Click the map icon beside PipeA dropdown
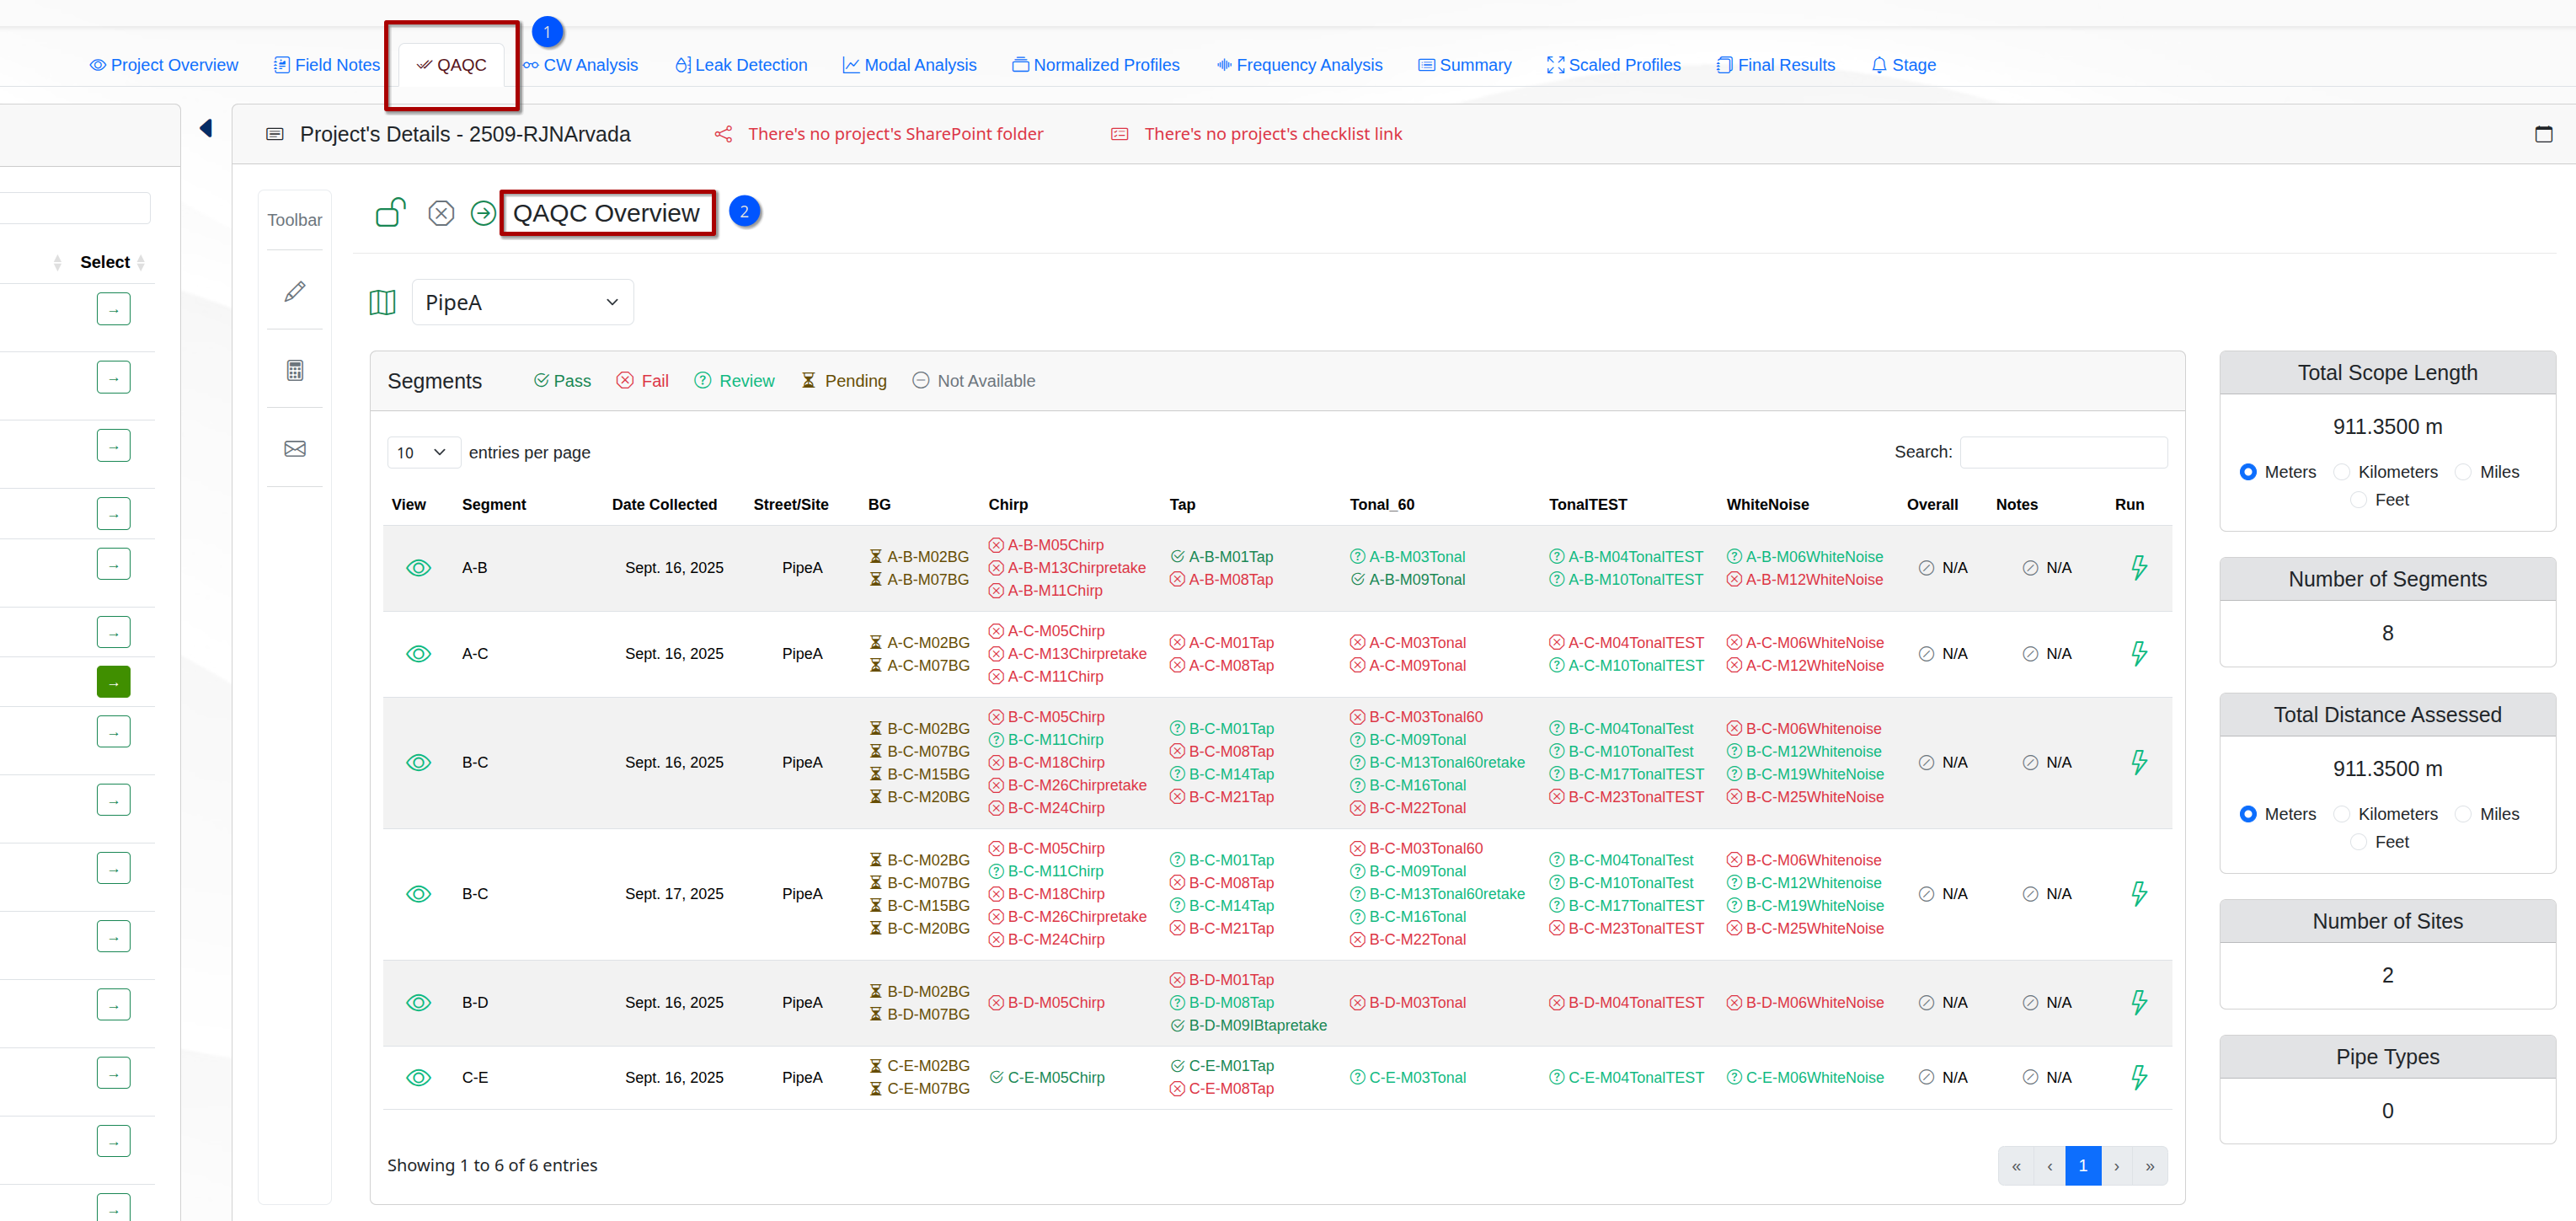 [x=382, y=302]
